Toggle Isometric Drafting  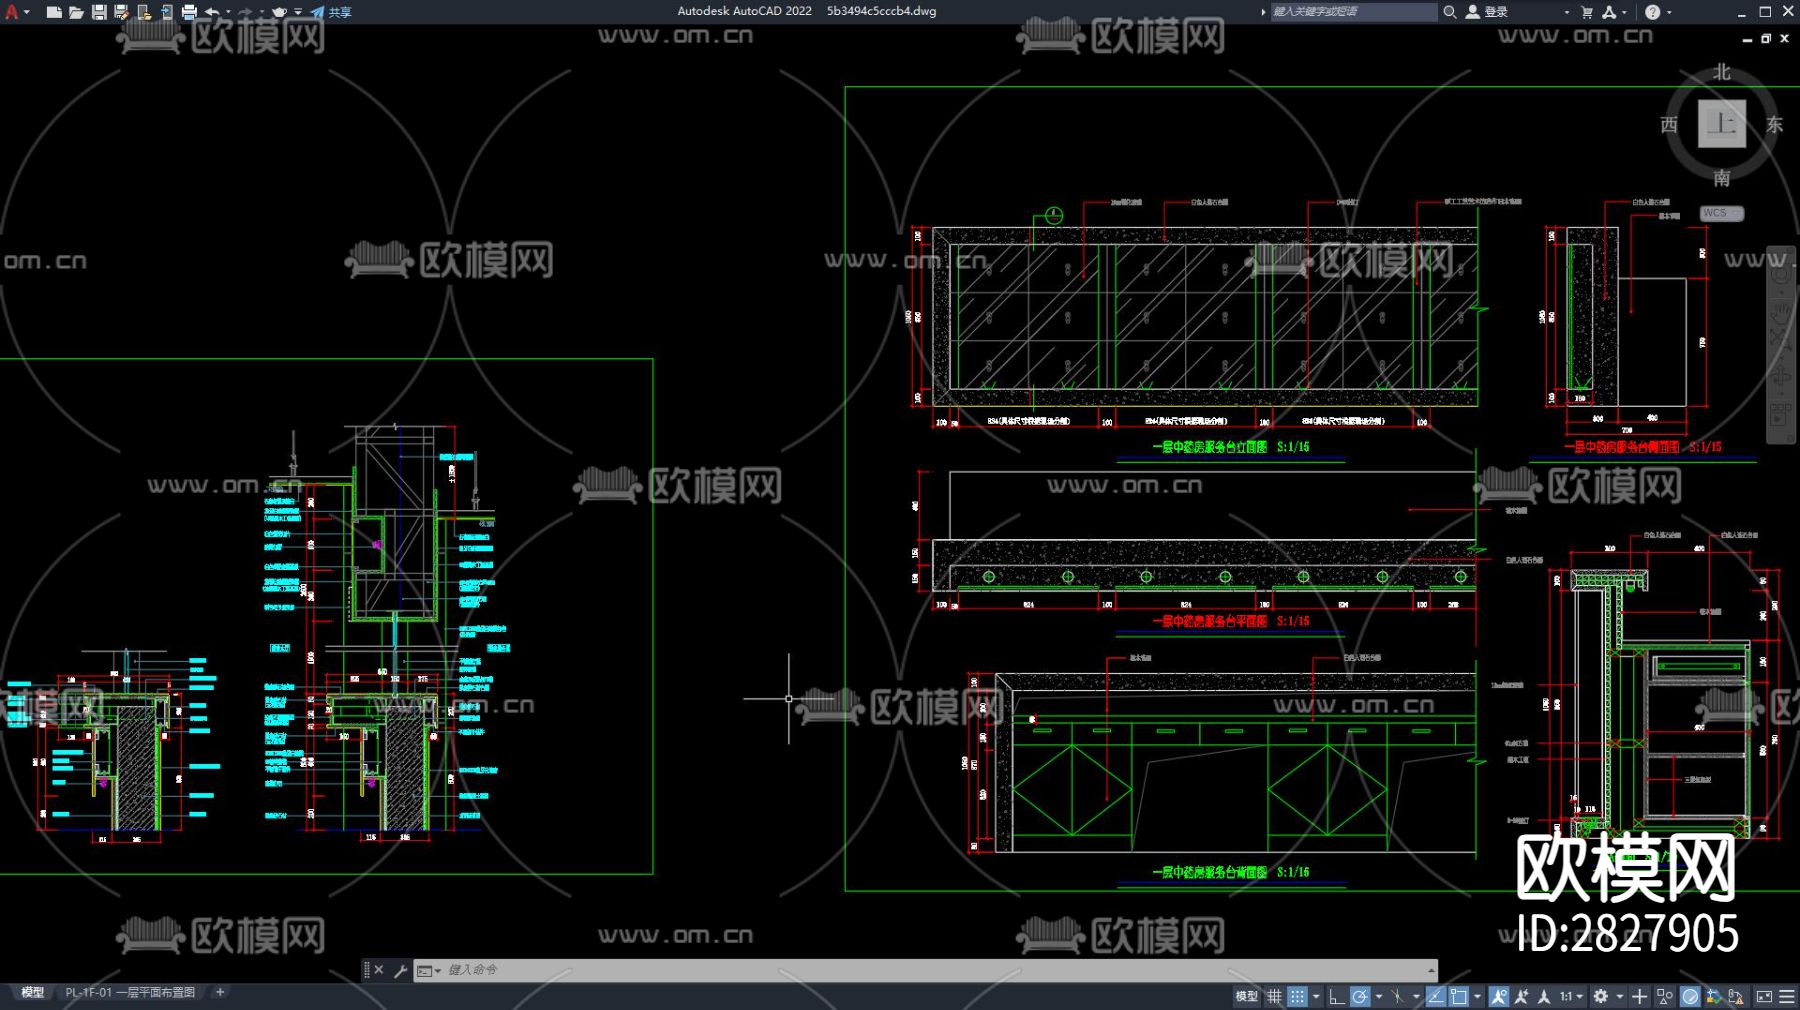(x=1397, y=996)
